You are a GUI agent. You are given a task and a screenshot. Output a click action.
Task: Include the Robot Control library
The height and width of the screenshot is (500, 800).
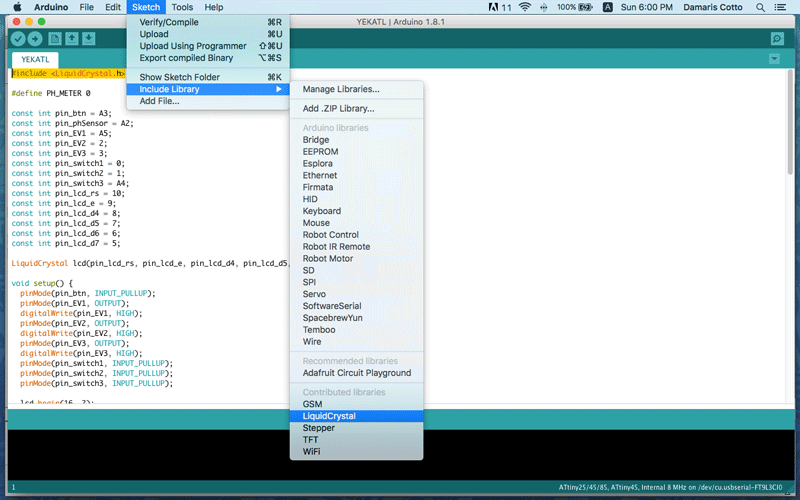pos(356,235)
